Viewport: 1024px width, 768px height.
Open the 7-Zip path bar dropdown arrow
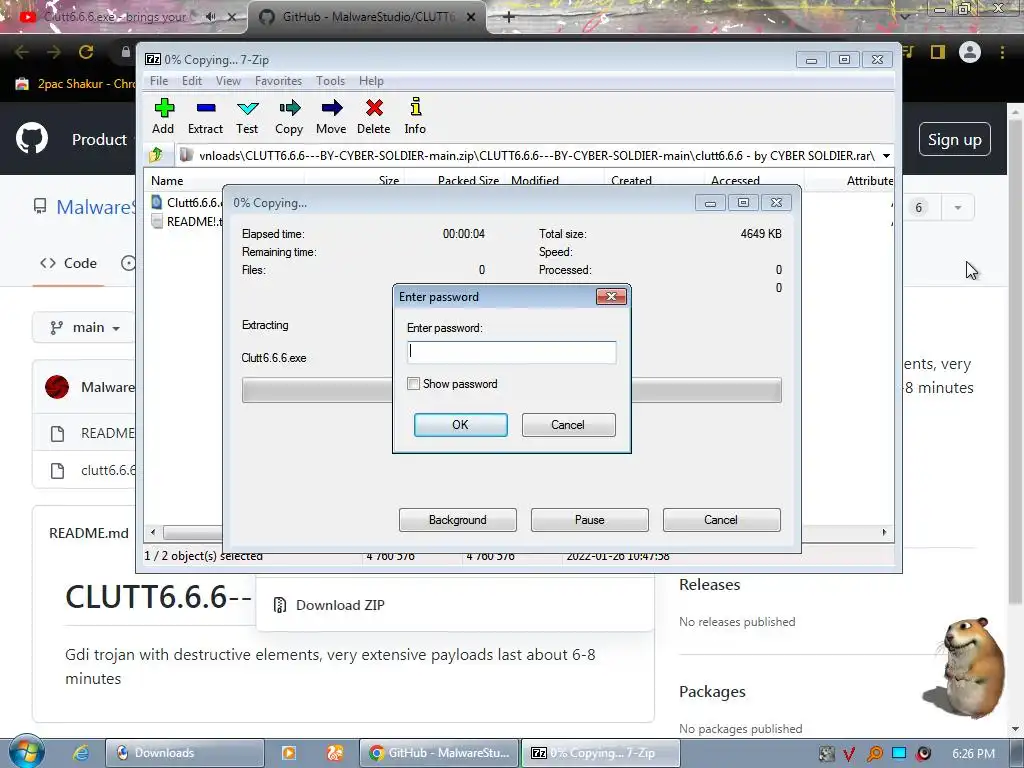[886, 155]
